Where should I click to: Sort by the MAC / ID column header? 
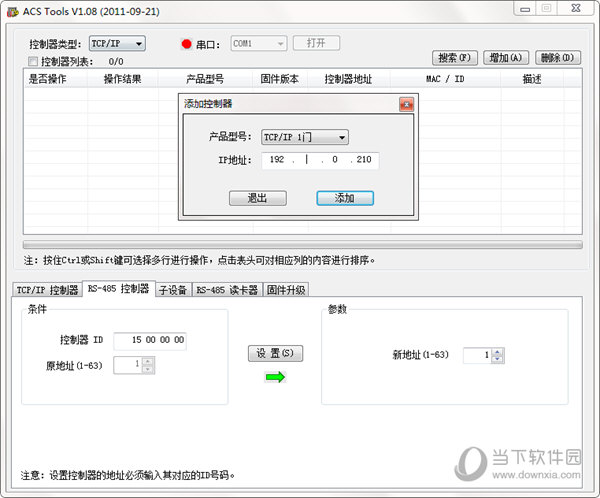pyautogui.click(x=445, y=79)
